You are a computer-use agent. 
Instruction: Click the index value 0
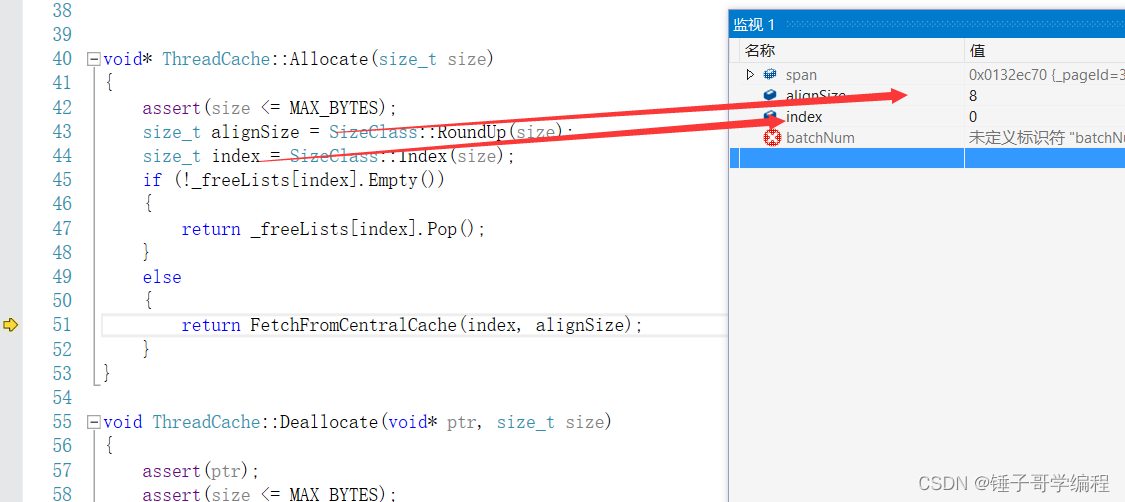[973, 116]
